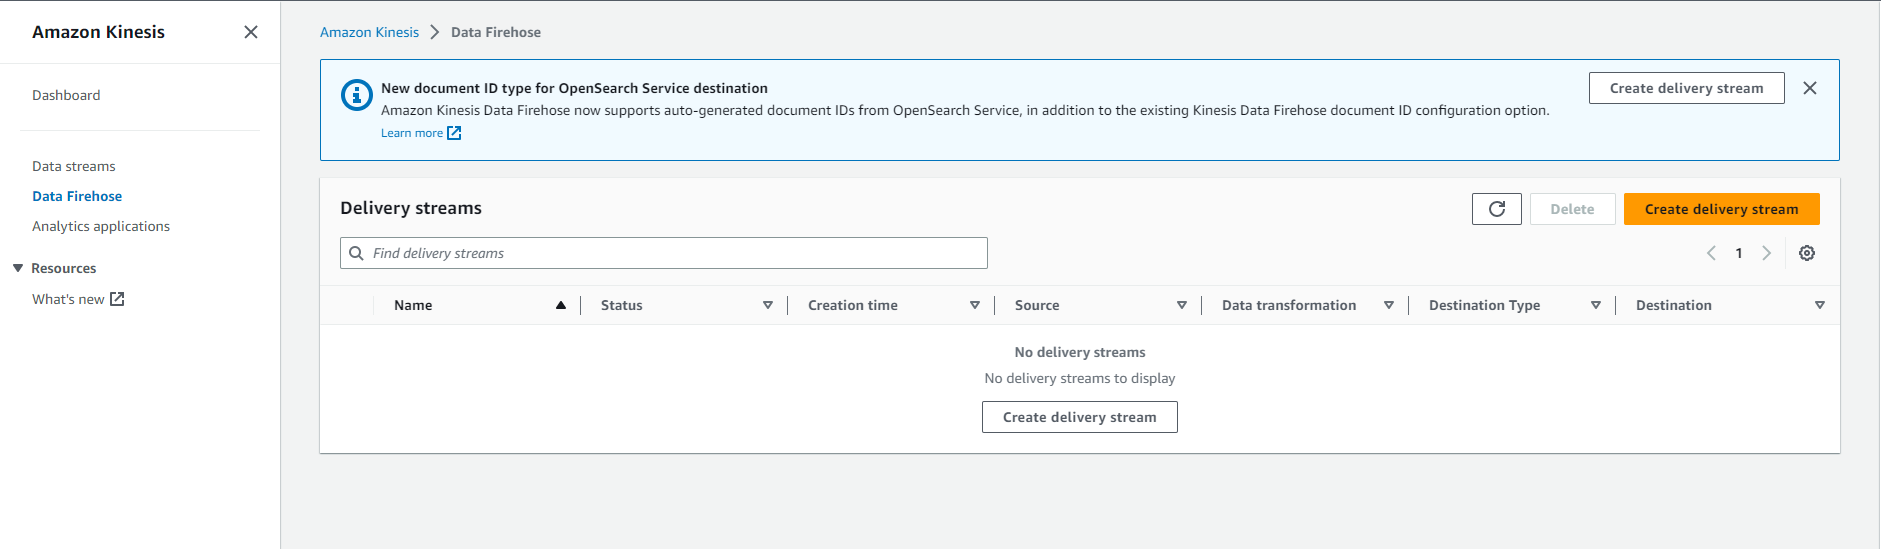Click the refresh delivery streams icon button
The height and width of the screenshot is (549, 1881).
pyautogui.click(x=1497, y=209)
